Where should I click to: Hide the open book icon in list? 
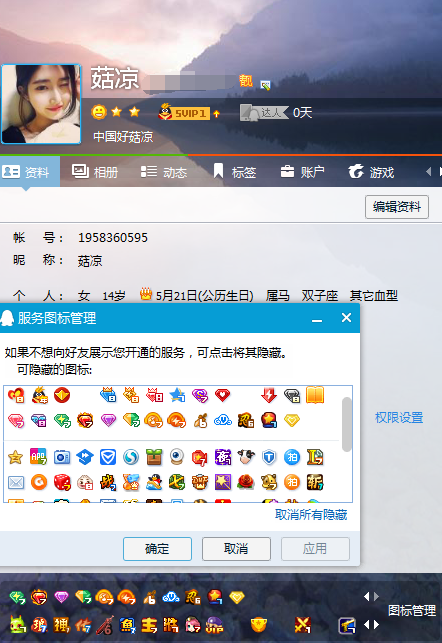click(x=315, y=395)
